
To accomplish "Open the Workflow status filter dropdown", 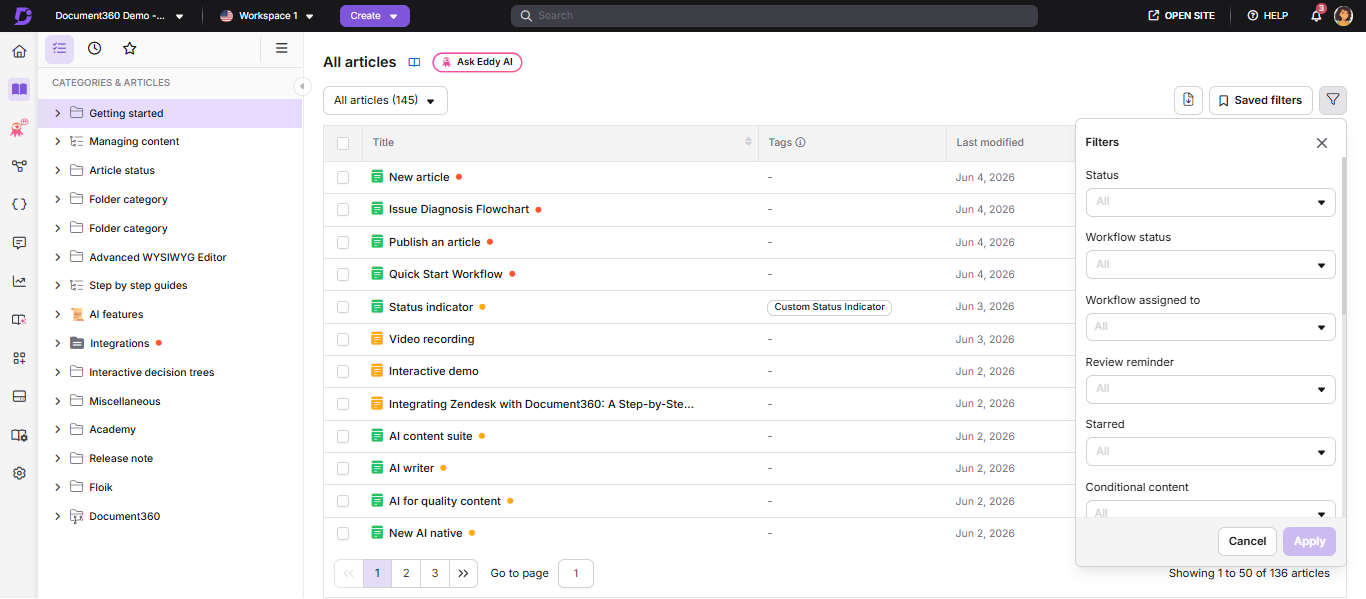I will (x=1210, y=264).
